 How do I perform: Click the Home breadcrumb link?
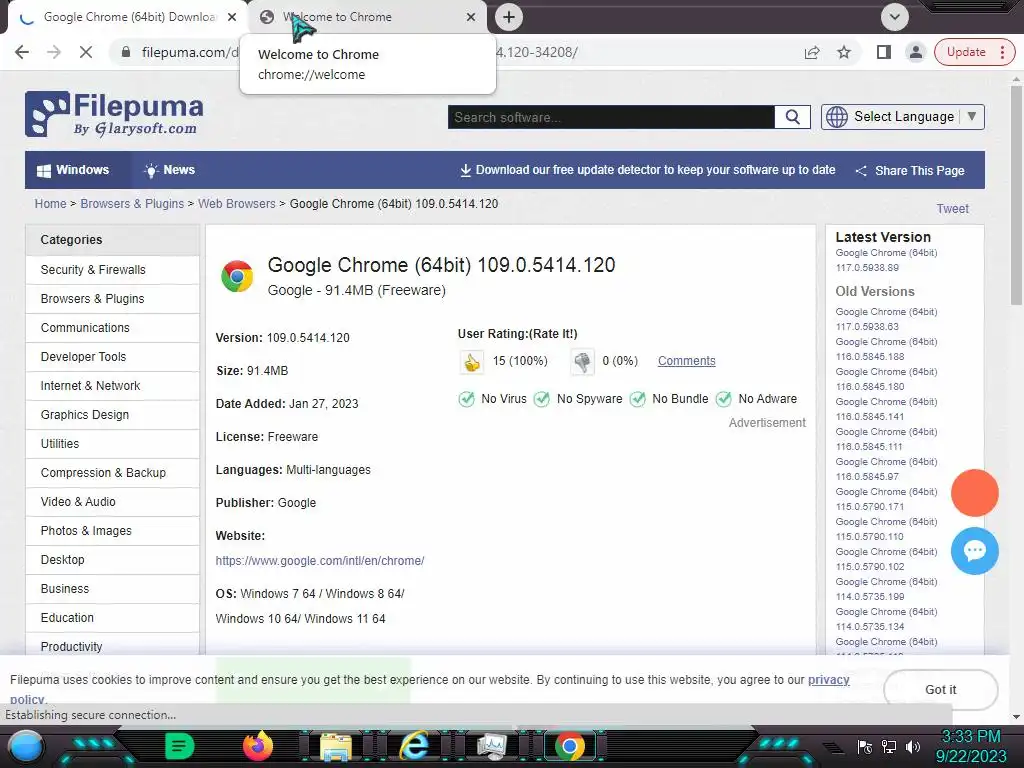tap(50, 204)
